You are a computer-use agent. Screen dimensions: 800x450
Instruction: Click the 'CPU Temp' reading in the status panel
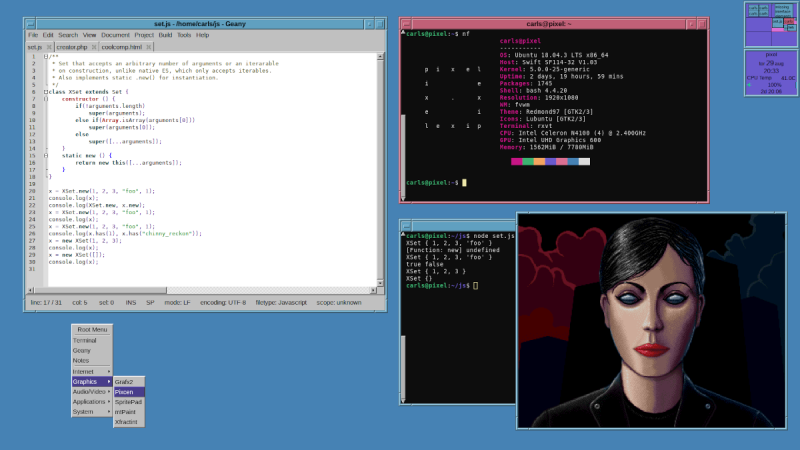click(771, 78)
